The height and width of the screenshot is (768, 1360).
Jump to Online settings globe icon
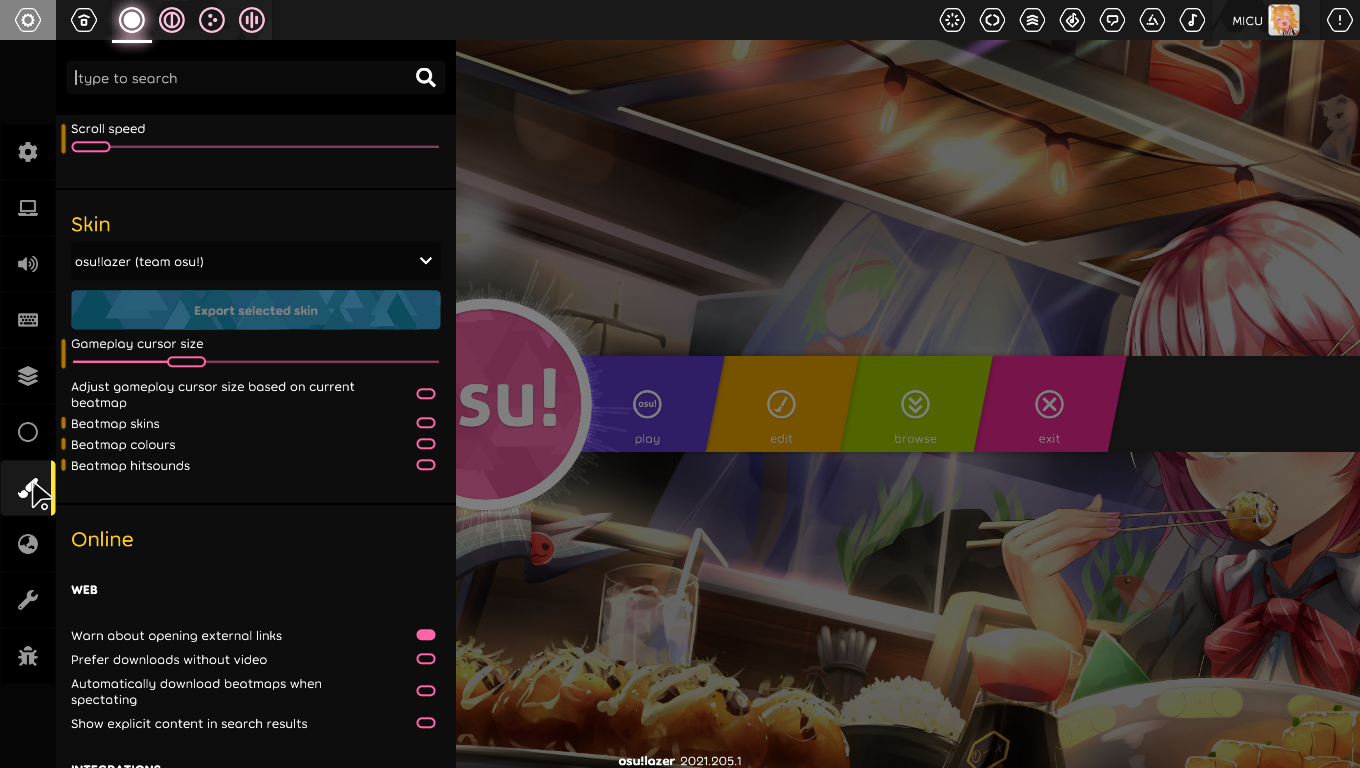(x=28, y=544)
